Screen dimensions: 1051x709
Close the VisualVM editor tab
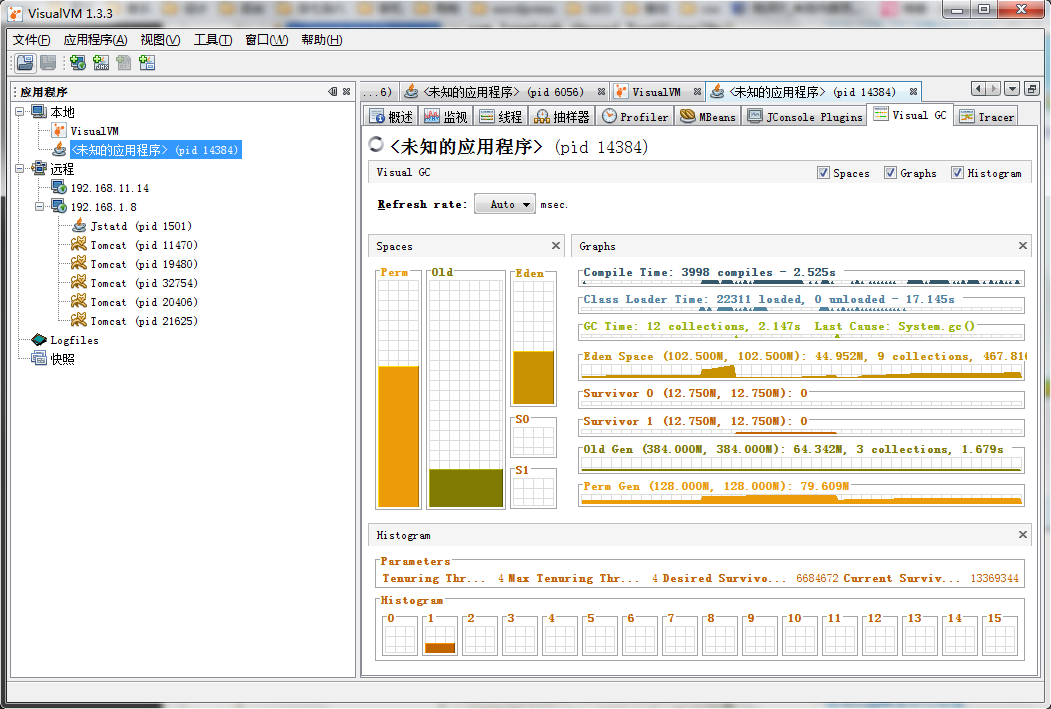click(698, 92)
